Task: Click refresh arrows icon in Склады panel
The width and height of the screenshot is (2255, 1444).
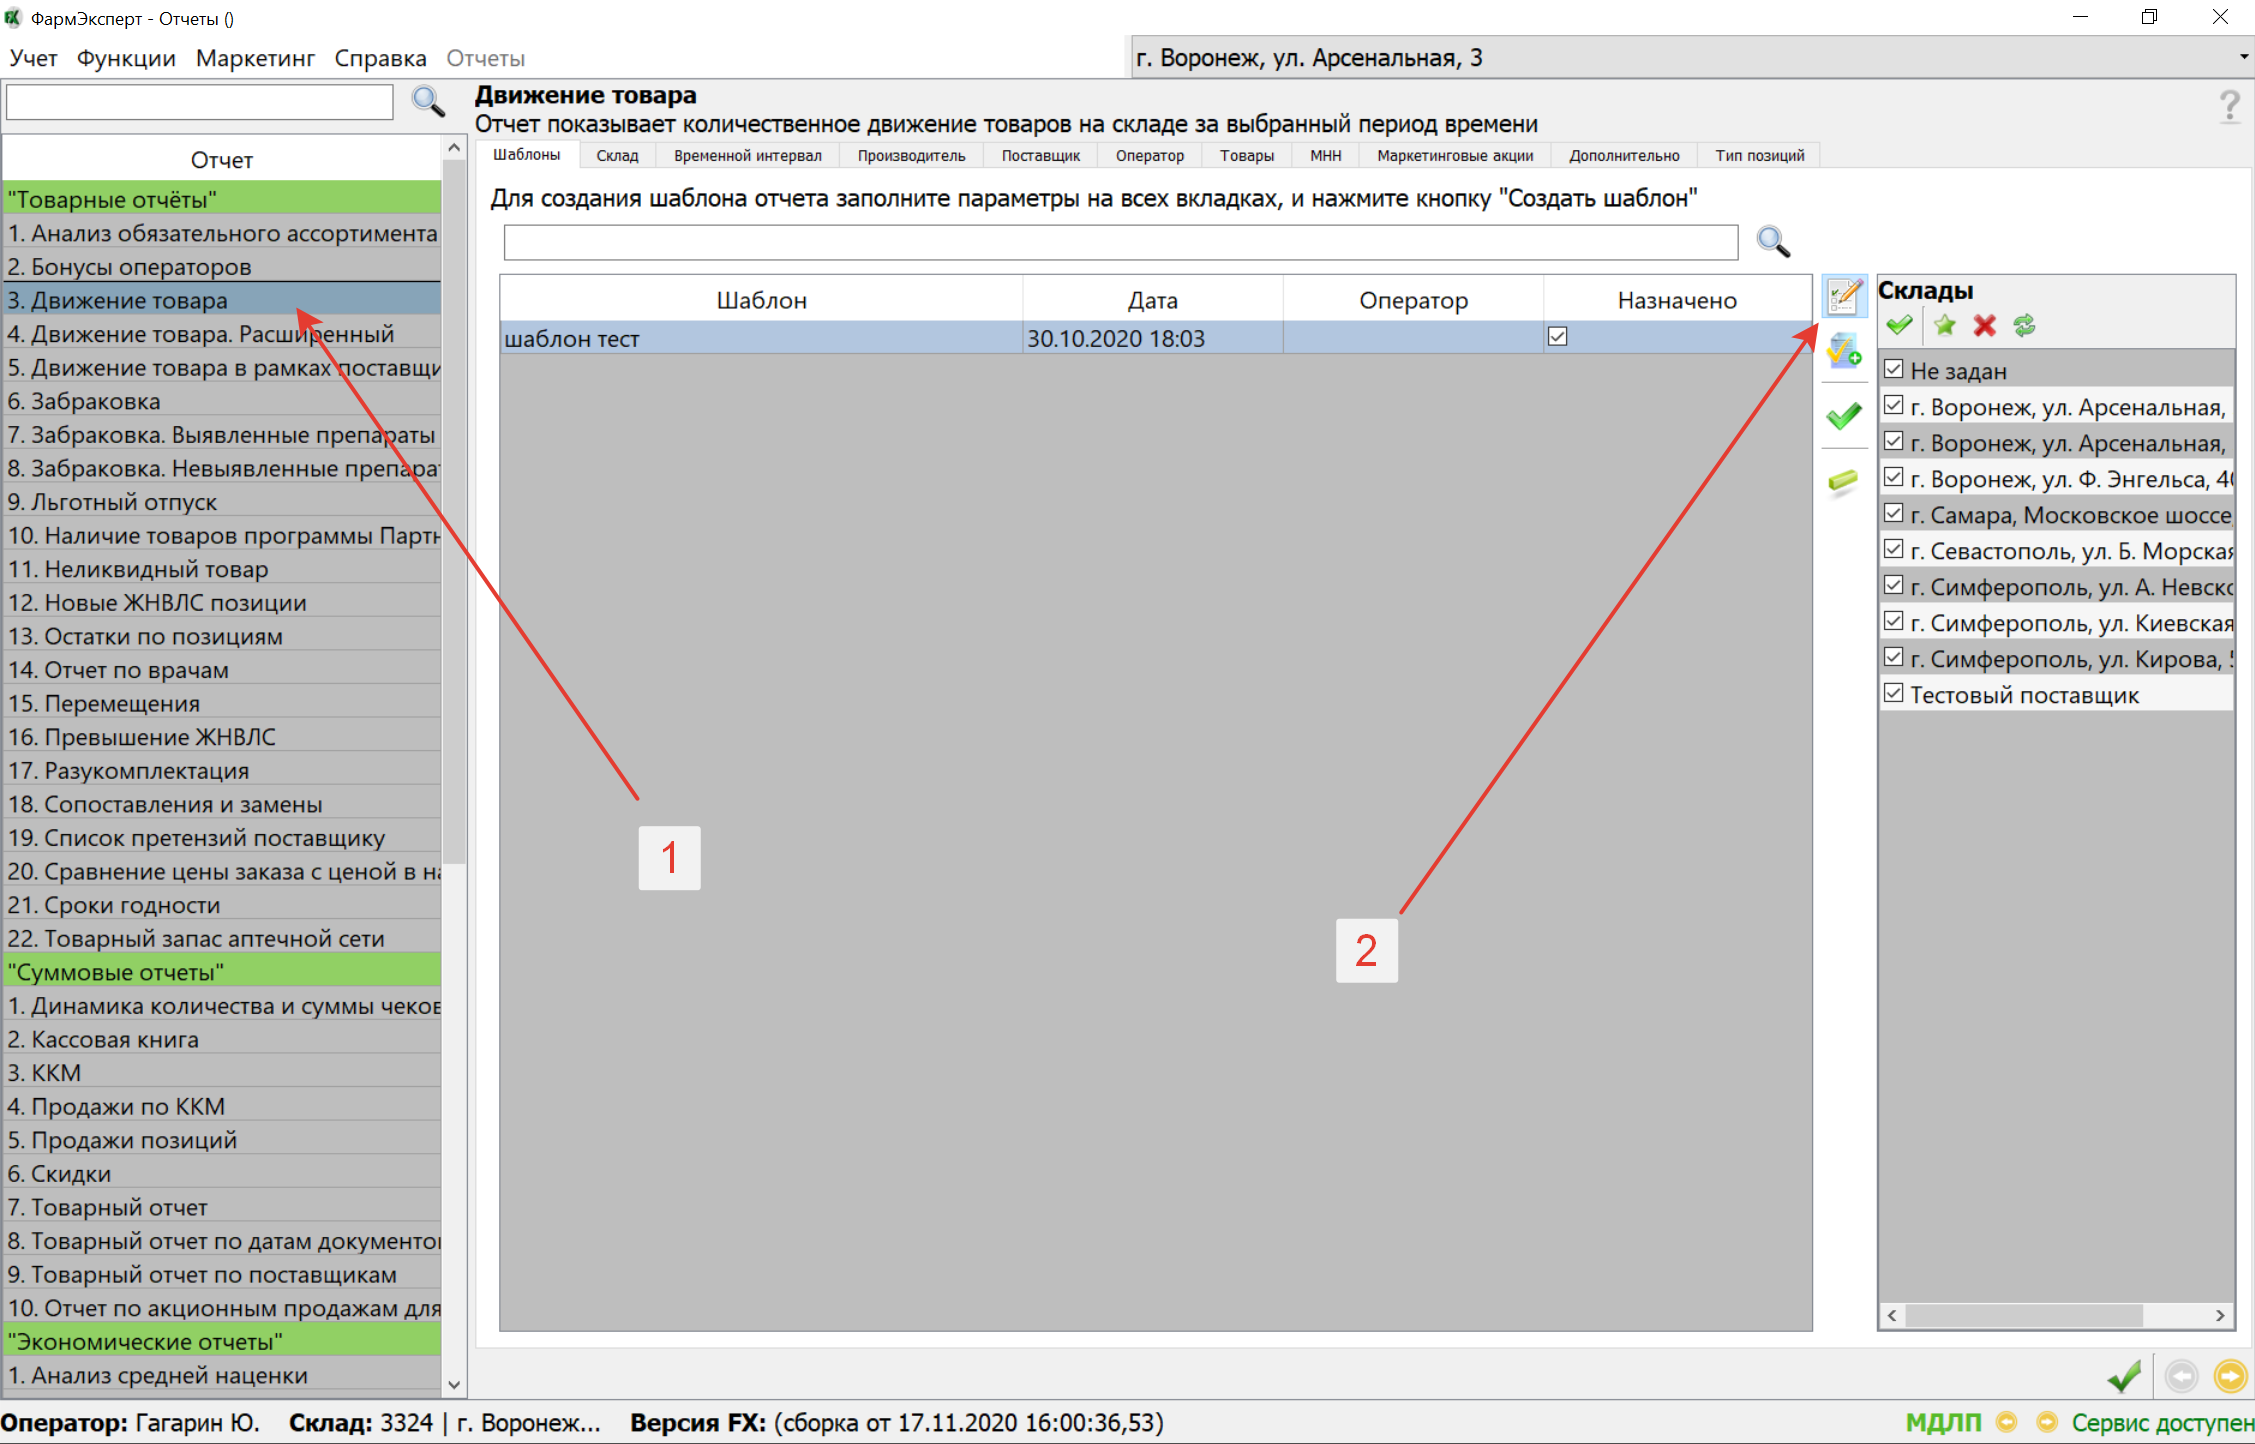Action: 2024,325
